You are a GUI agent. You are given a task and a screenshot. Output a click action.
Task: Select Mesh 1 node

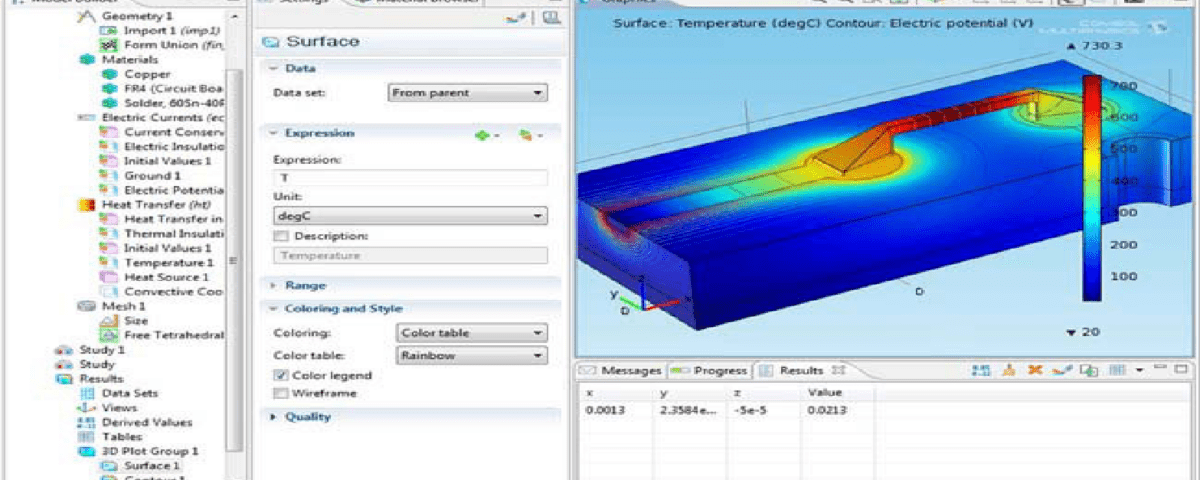click(x=111, y=306)
